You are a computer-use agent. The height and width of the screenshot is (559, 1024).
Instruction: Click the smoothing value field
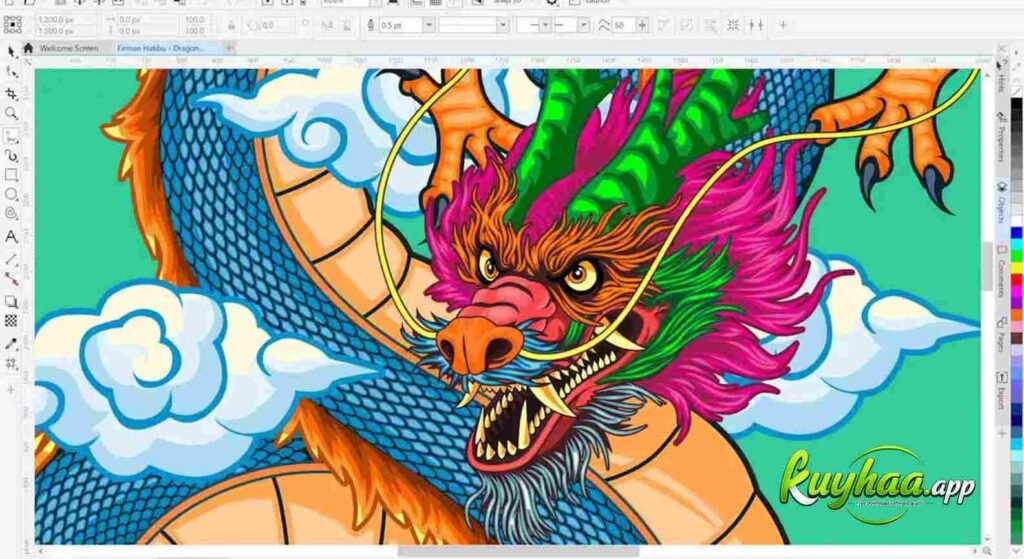click(x=624, y=25)
